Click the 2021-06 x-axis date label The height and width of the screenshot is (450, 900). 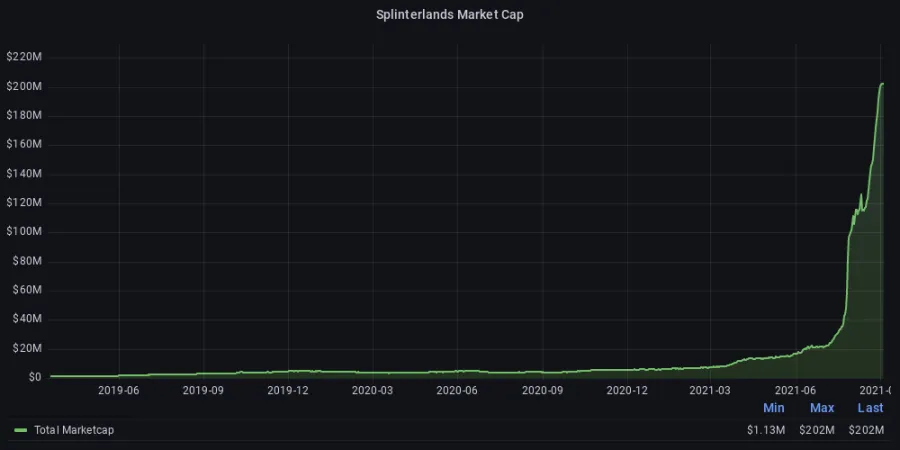[x=796, y=390]
